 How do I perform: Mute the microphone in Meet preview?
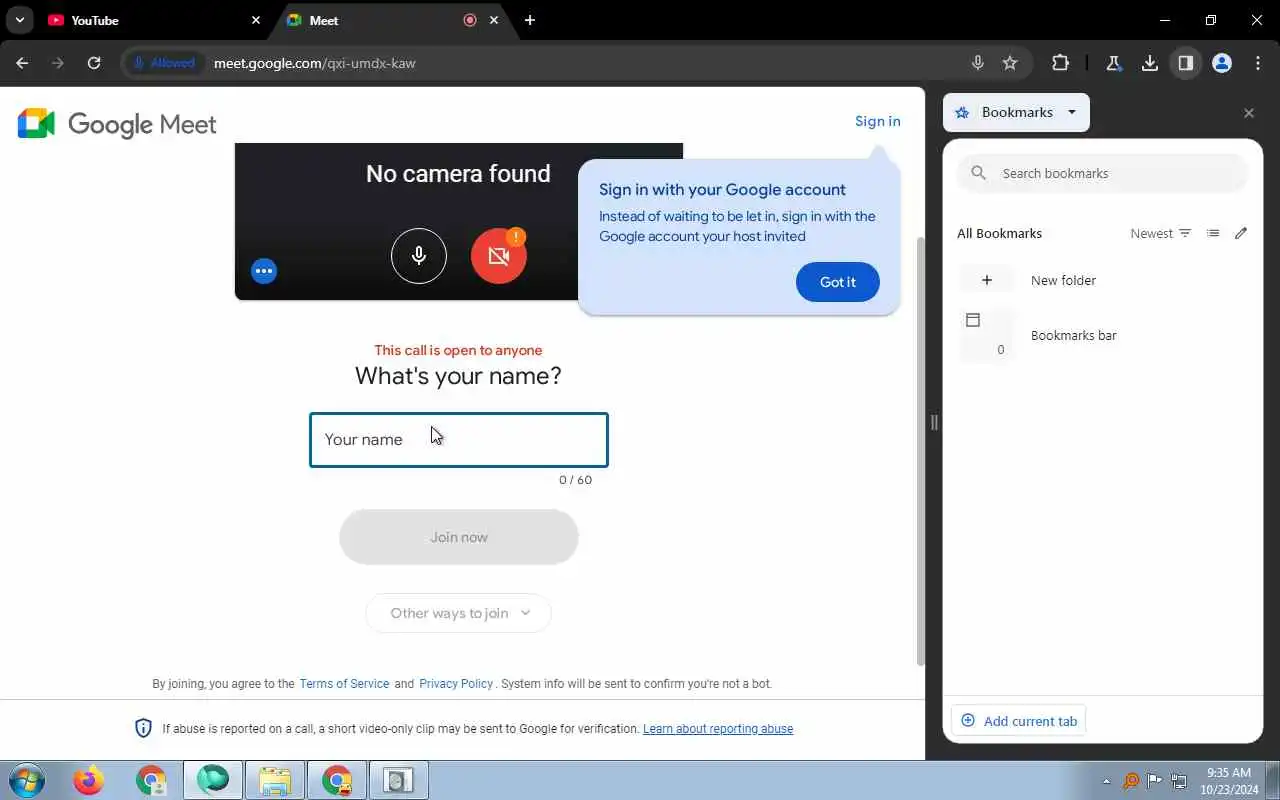418,256
